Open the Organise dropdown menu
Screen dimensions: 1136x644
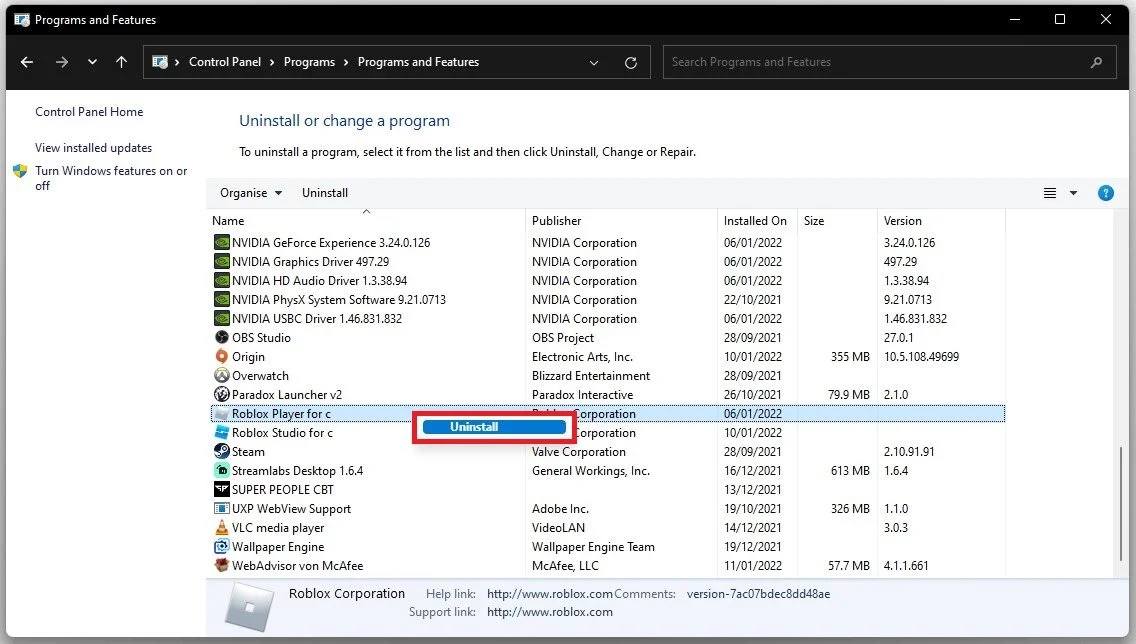point(251,193)
